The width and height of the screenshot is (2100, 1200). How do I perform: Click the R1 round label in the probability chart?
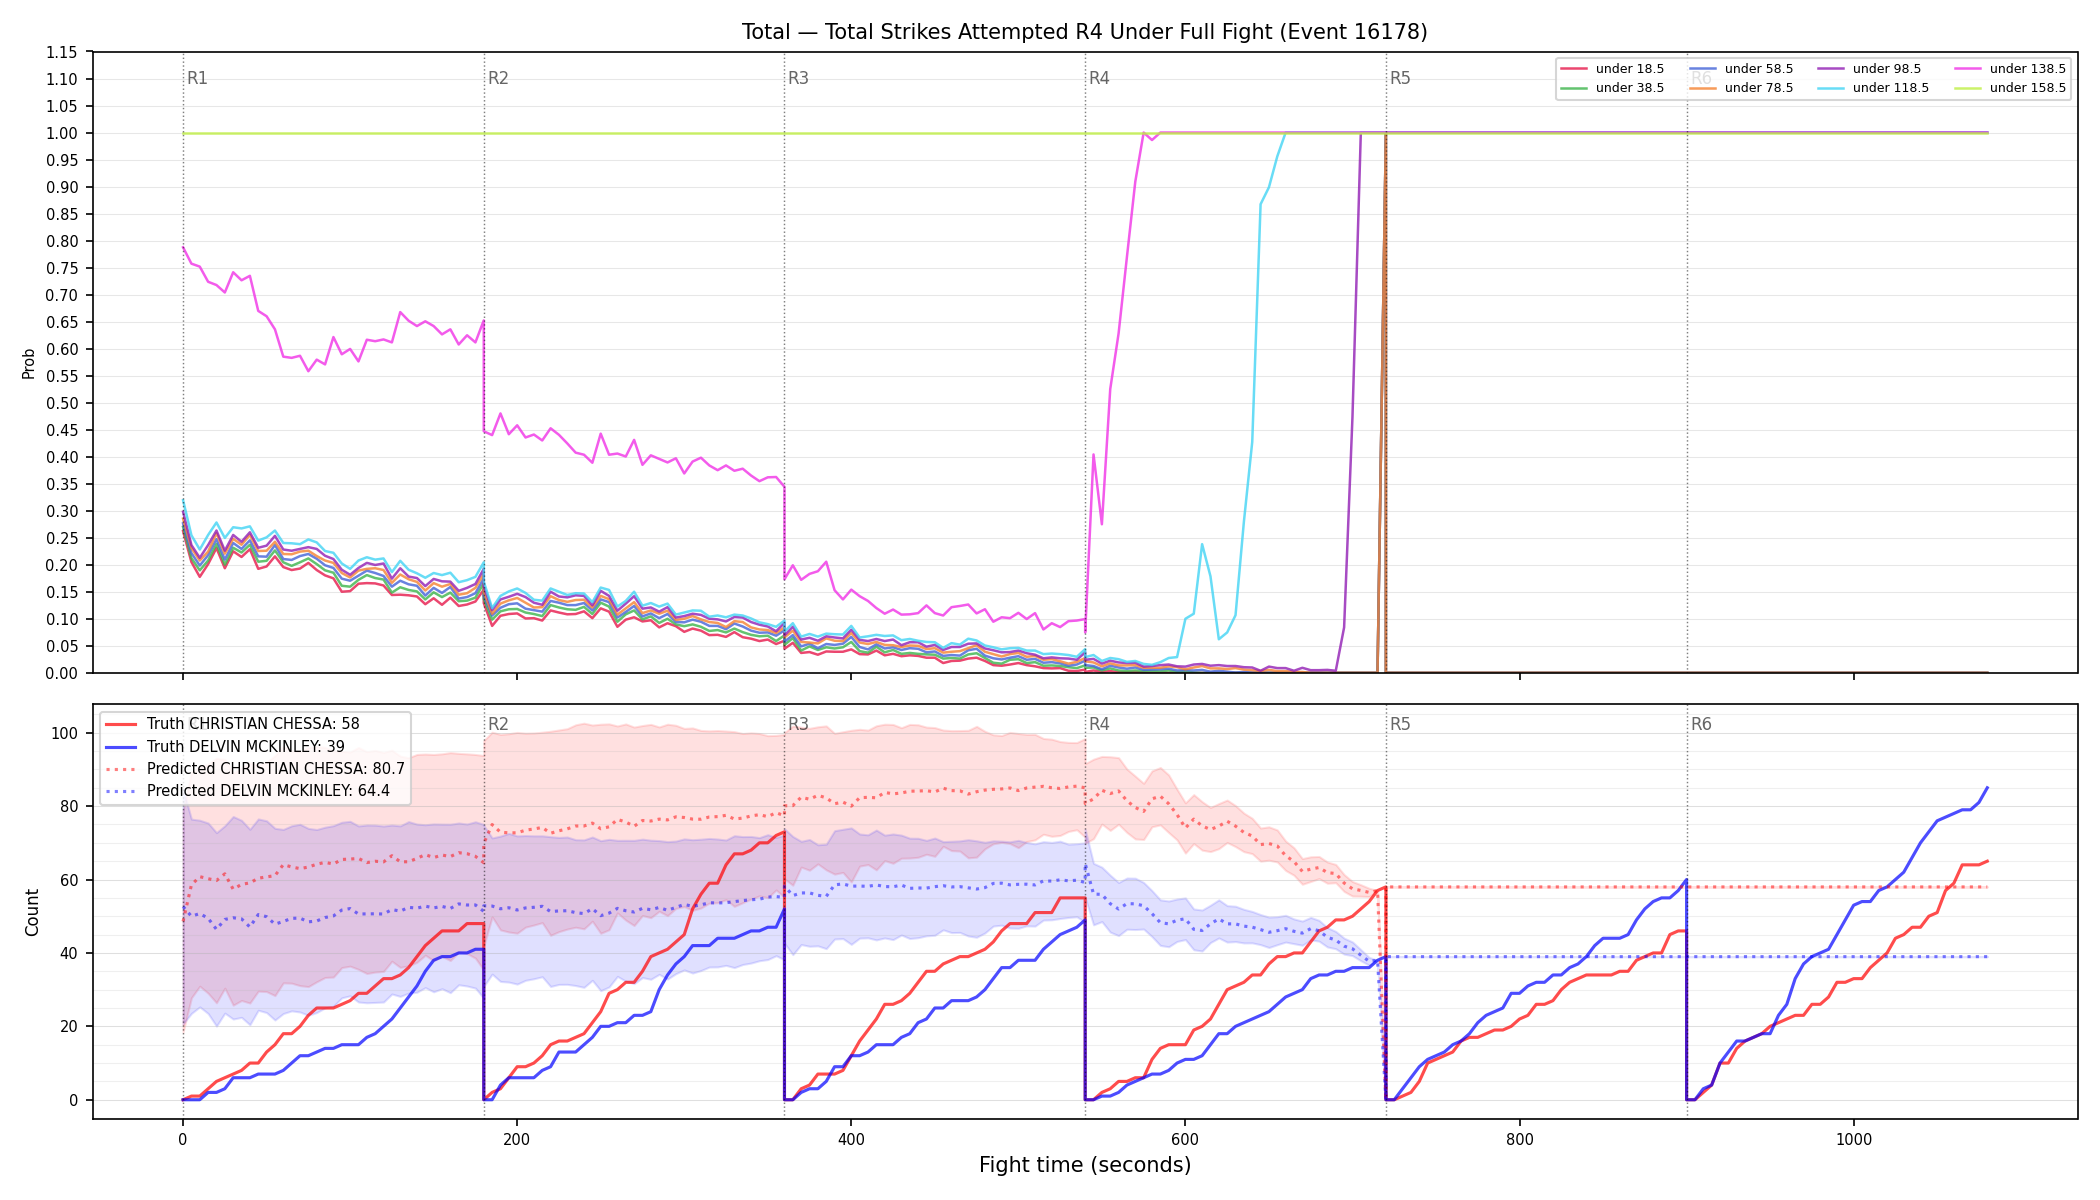pyautogui.click(x=197, y=78)
